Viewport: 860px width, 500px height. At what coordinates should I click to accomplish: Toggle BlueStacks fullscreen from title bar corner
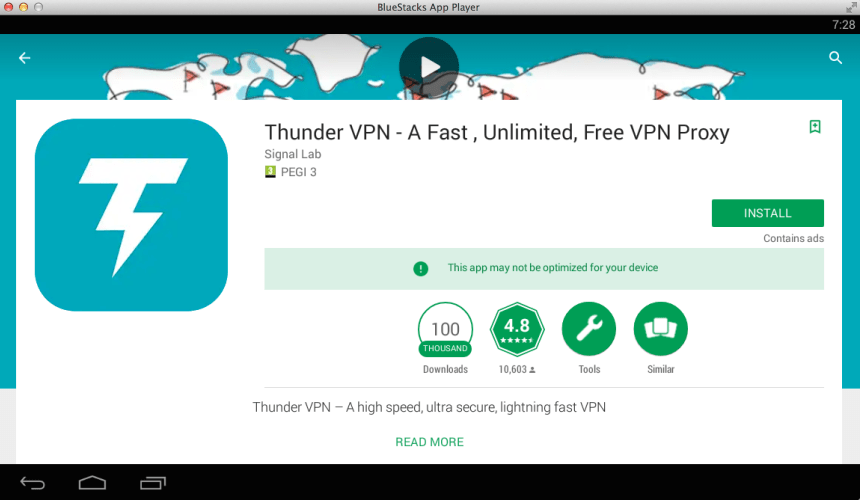pyautogui.click(x=851, y=7)
